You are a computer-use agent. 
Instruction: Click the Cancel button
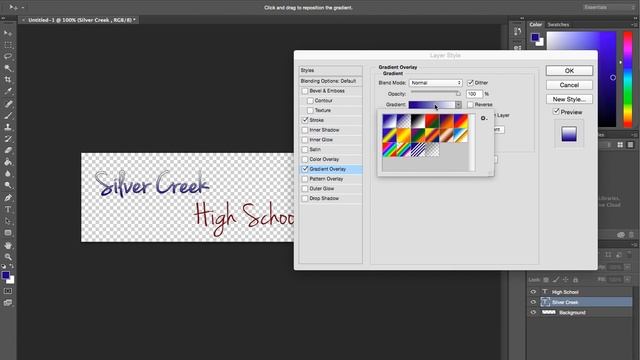click(x=569, y=85)
